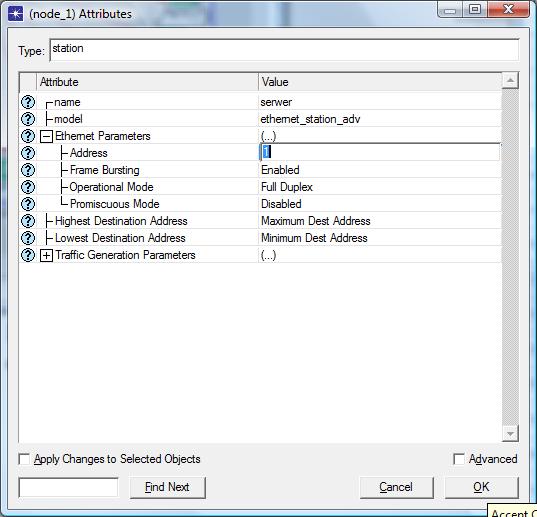View help for Highest Destination Address
This screenshot has height=517, width=537.
(x=28, y=221)
